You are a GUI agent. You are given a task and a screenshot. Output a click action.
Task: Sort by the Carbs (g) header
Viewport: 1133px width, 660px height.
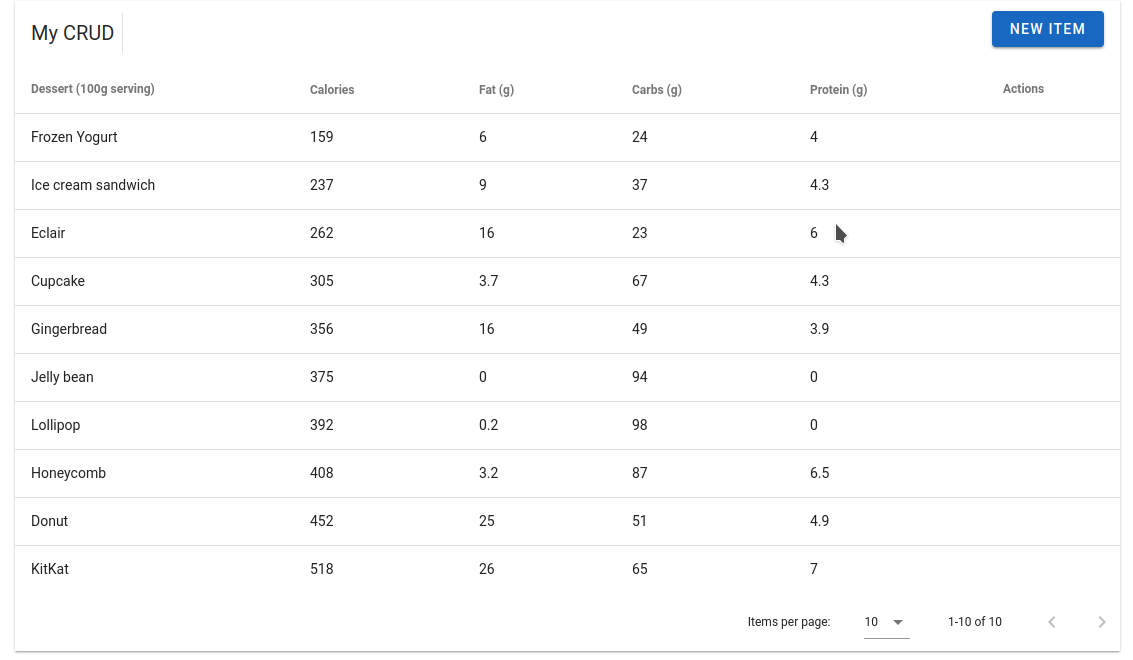(656, 89)
